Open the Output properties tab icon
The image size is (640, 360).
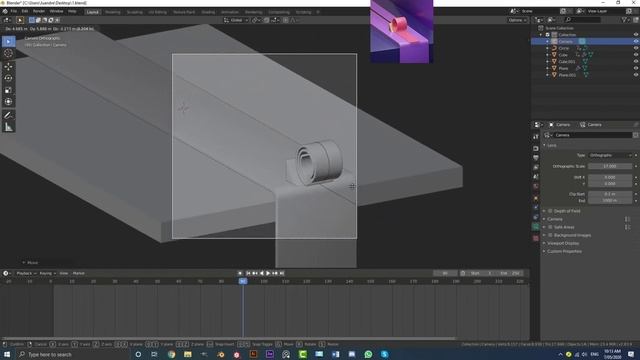(536, 158)
